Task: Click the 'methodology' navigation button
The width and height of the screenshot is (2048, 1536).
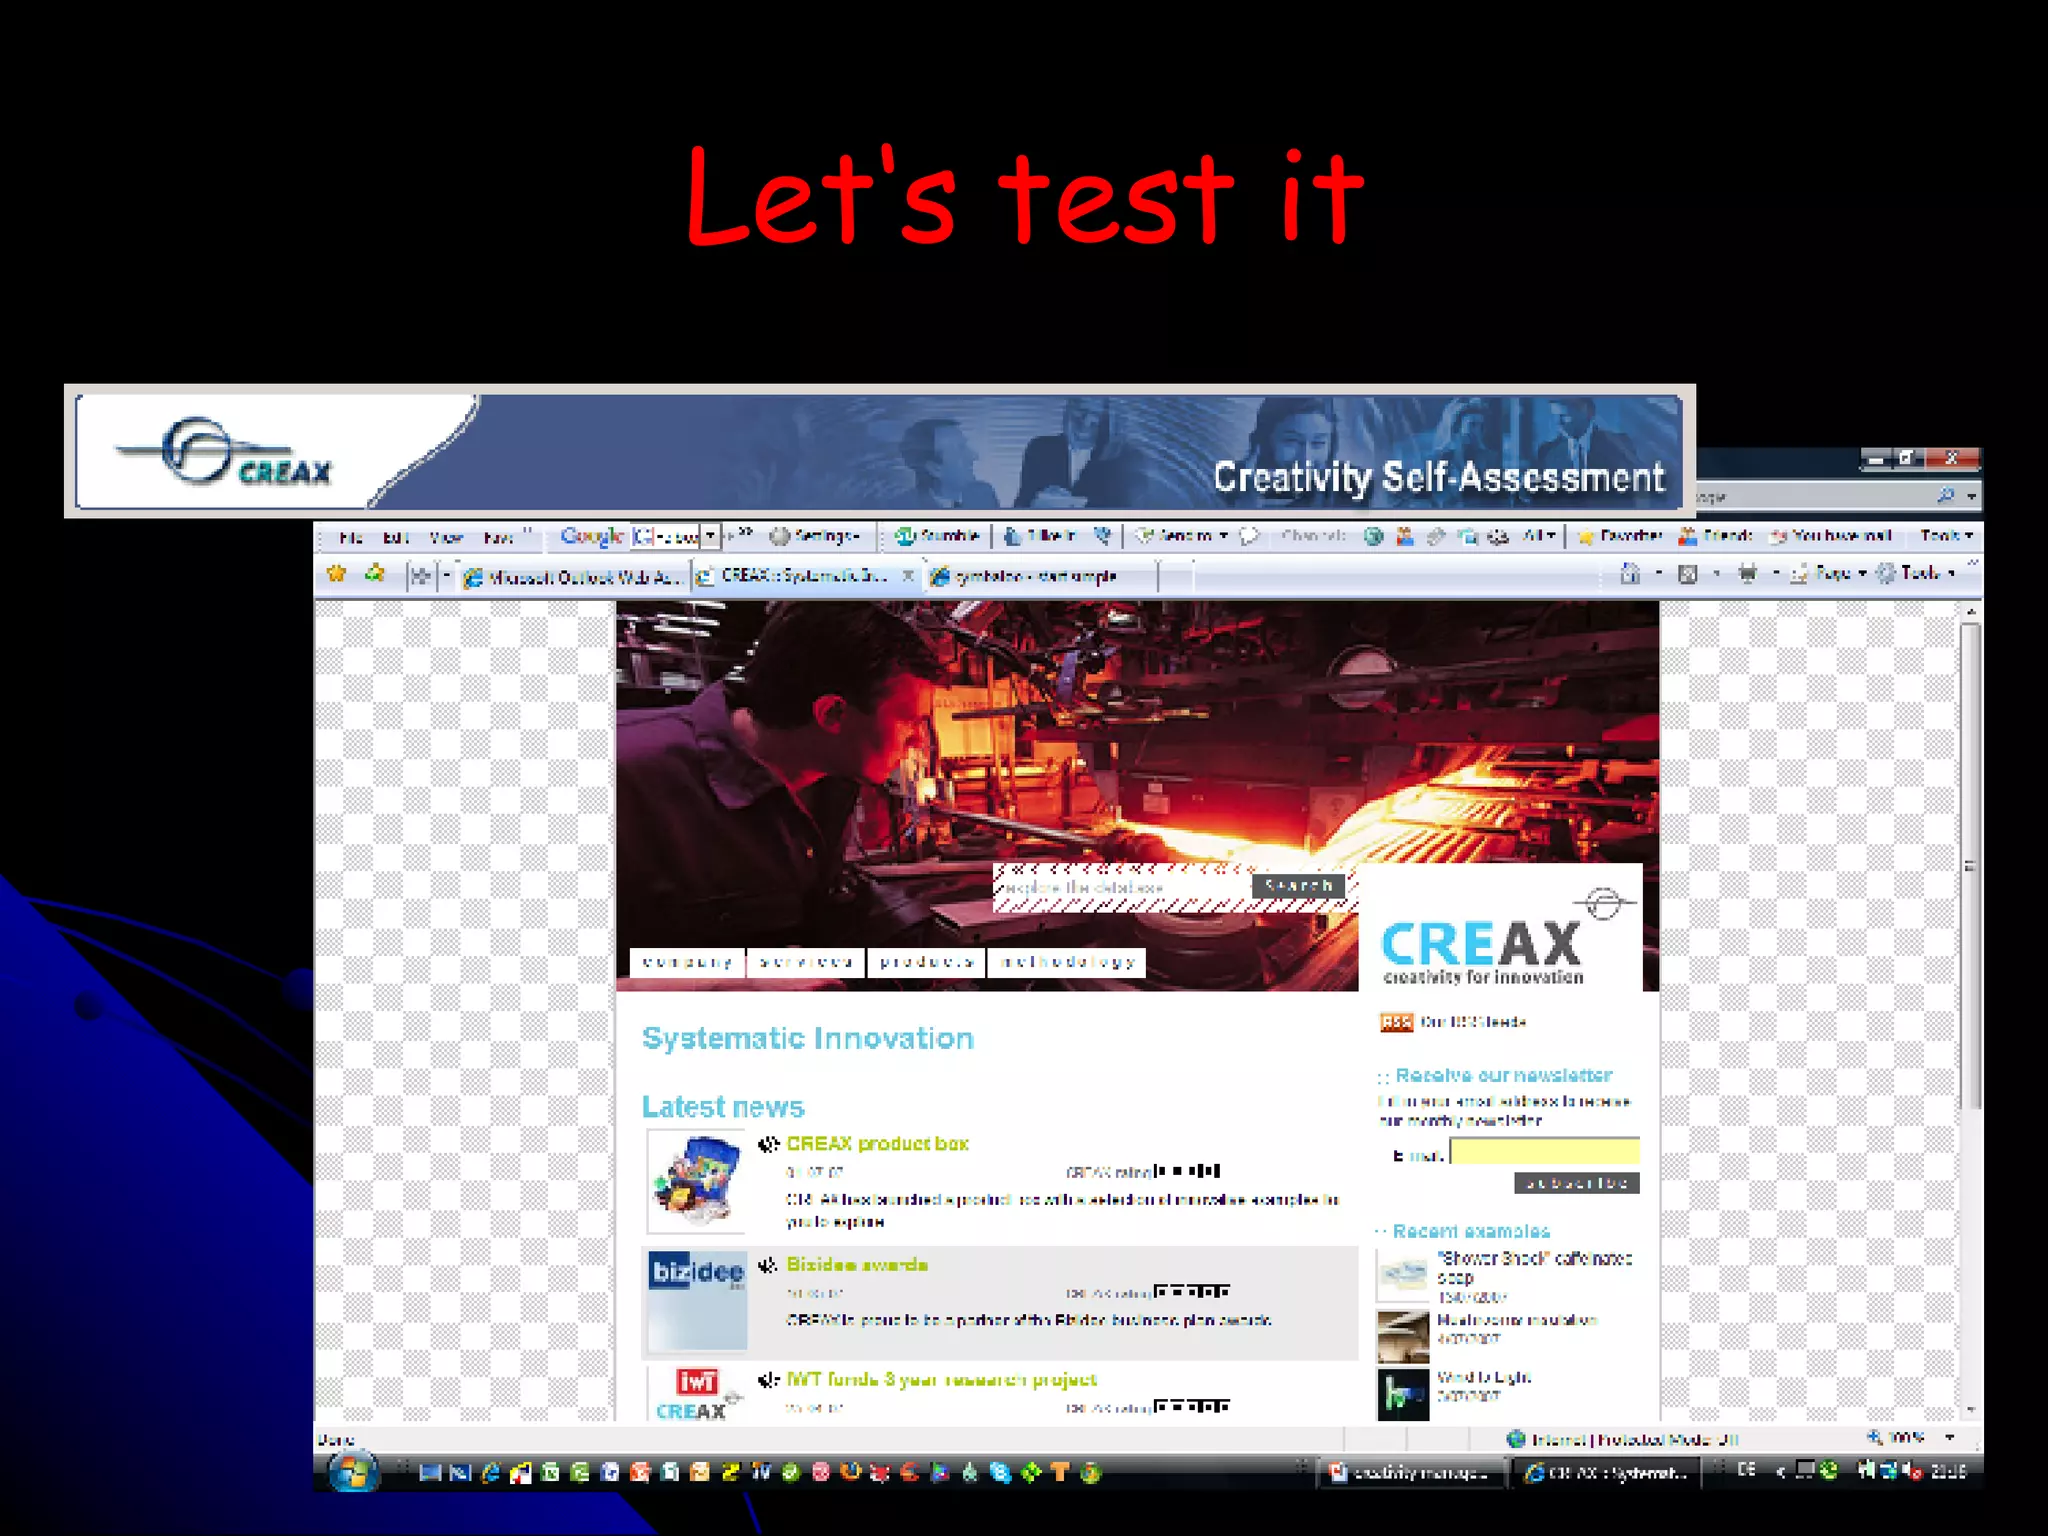Action: click(1067, 962)
